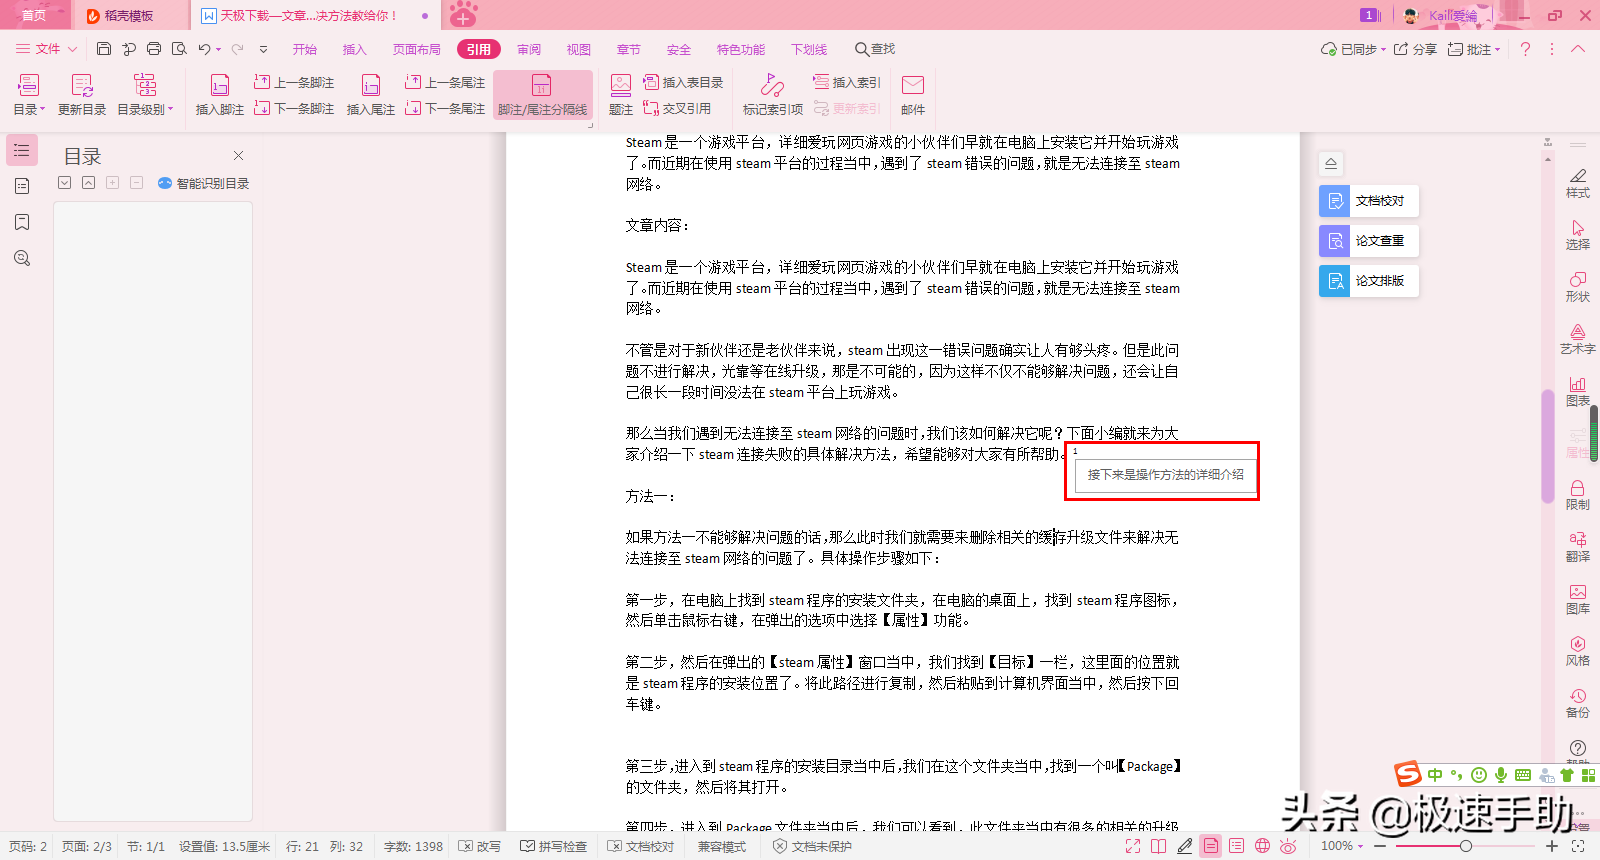Click the 文档校对 button

pyautogui.click(x=1369, y=201)
